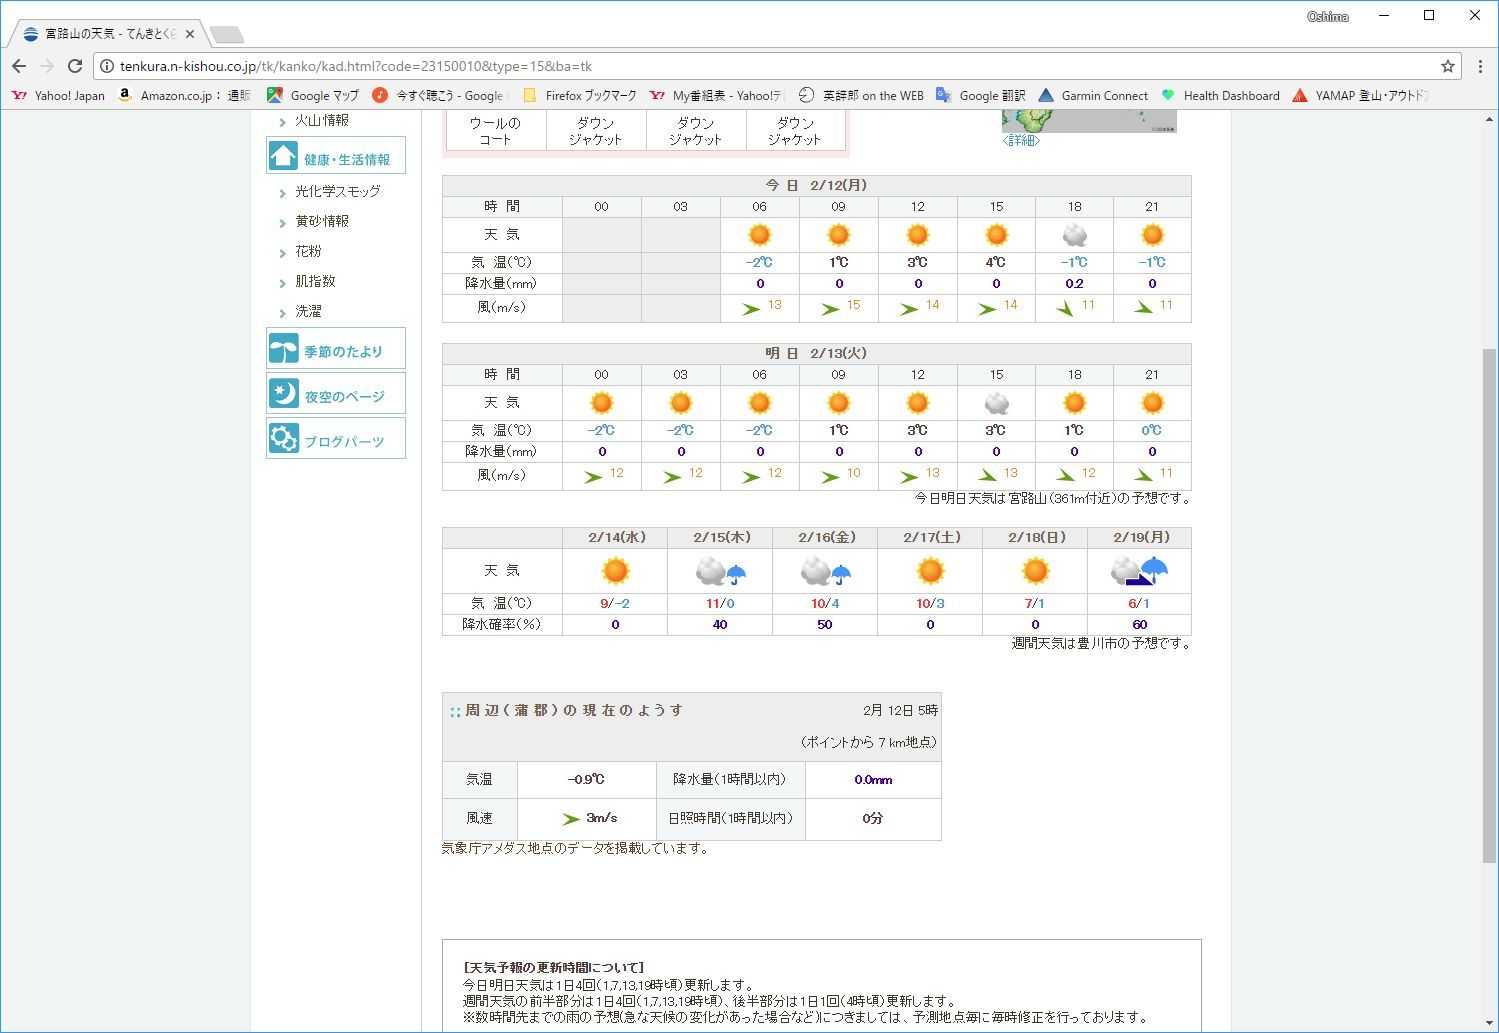Click the browser back arrow button
Screen dimensions: 1499x1033
[x=19, y=66]
